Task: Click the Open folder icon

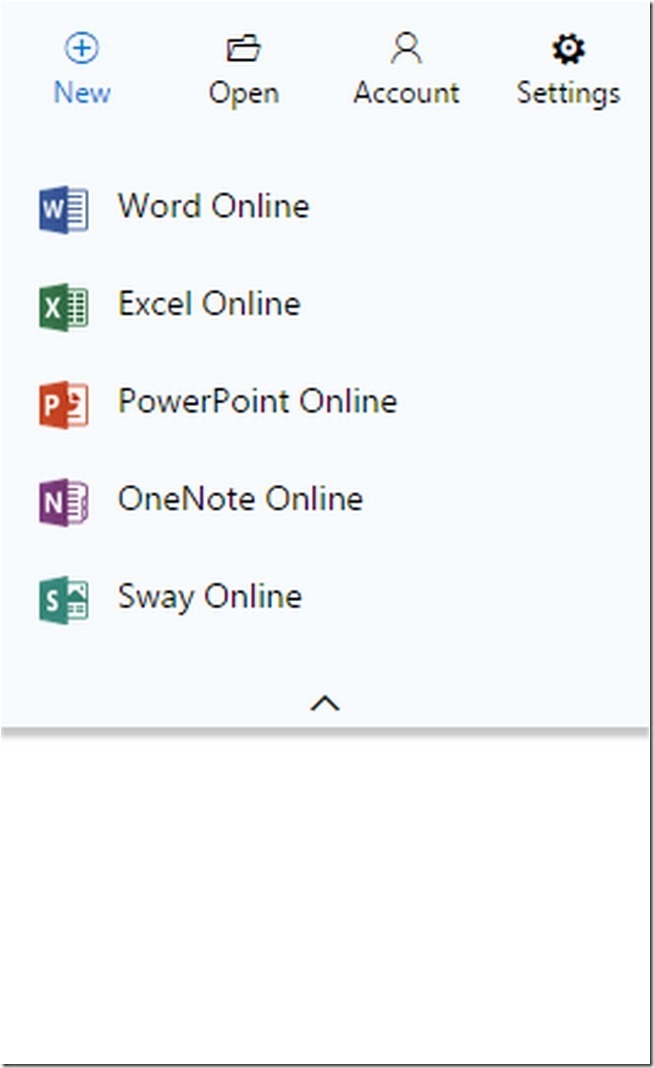Action: [243, 48]
